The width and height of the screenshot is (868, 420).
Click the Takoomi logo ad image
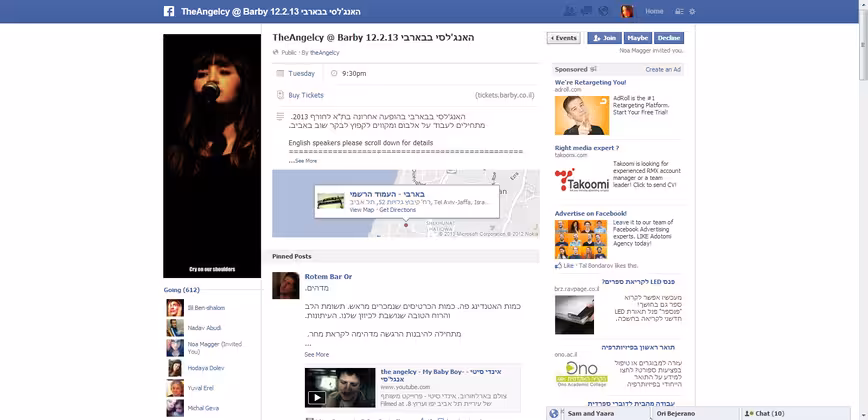tap(582, 181)
